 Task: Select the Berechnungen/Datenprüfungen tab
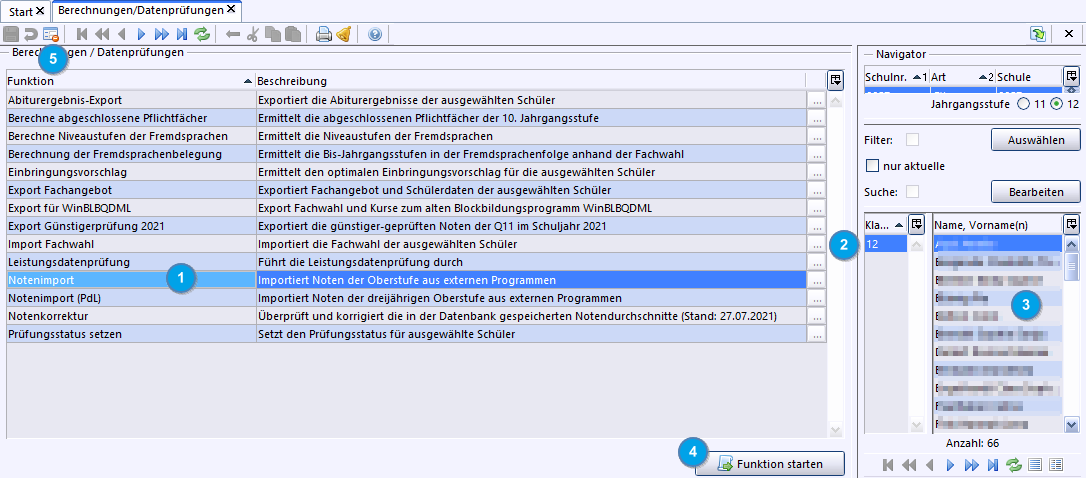coord(140,10)
